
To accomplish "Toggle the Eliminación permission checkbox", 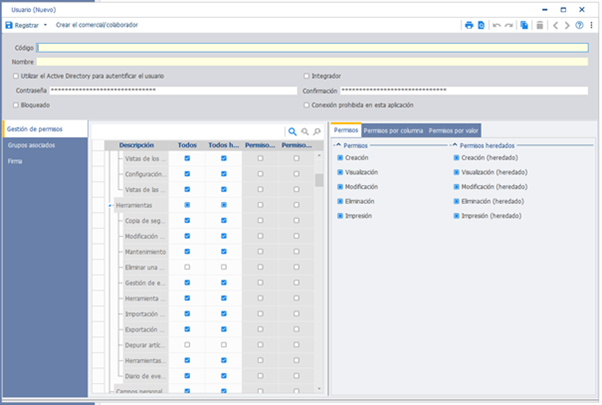I will 340,201.
